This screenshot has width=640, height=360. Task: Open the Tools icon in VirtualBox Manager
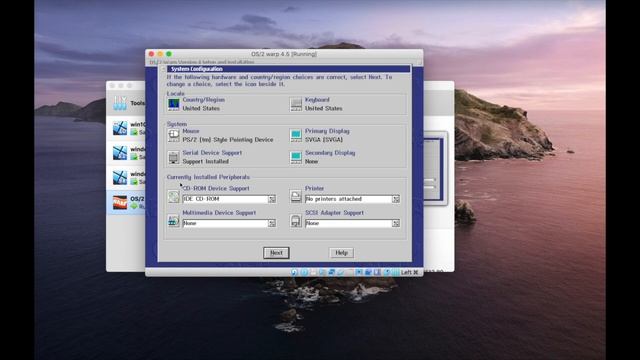[120, 103]
